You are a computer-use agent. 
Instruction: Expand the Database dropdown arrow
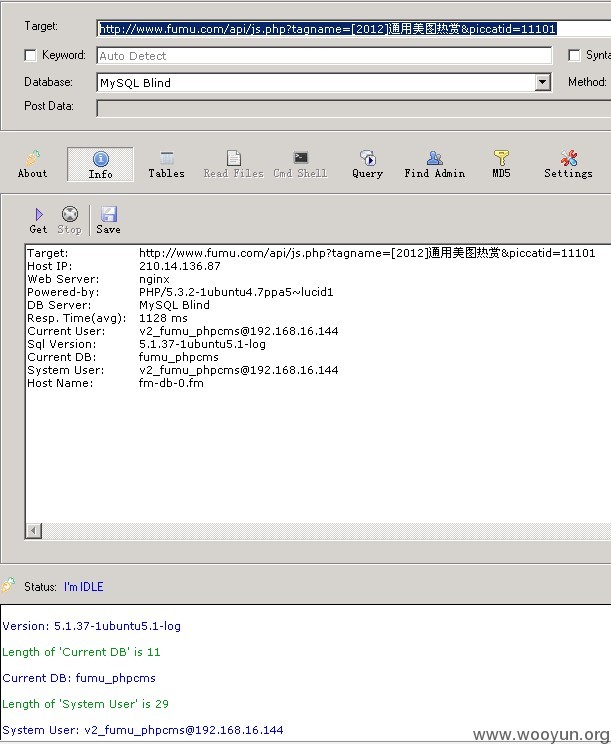coord(543,83)
